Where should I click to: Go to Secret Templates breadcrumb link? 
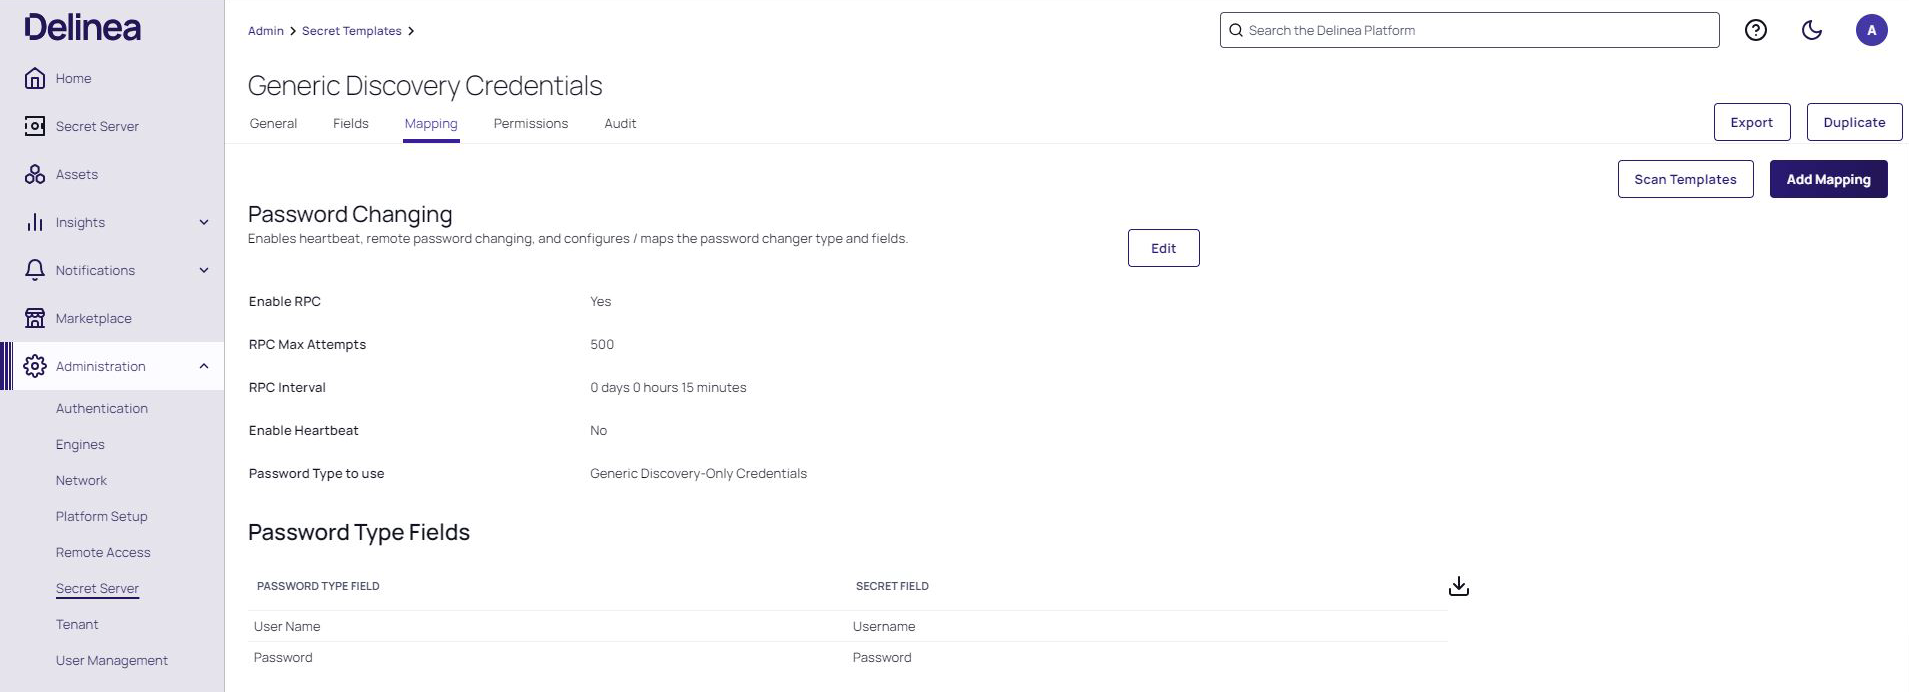351,31
